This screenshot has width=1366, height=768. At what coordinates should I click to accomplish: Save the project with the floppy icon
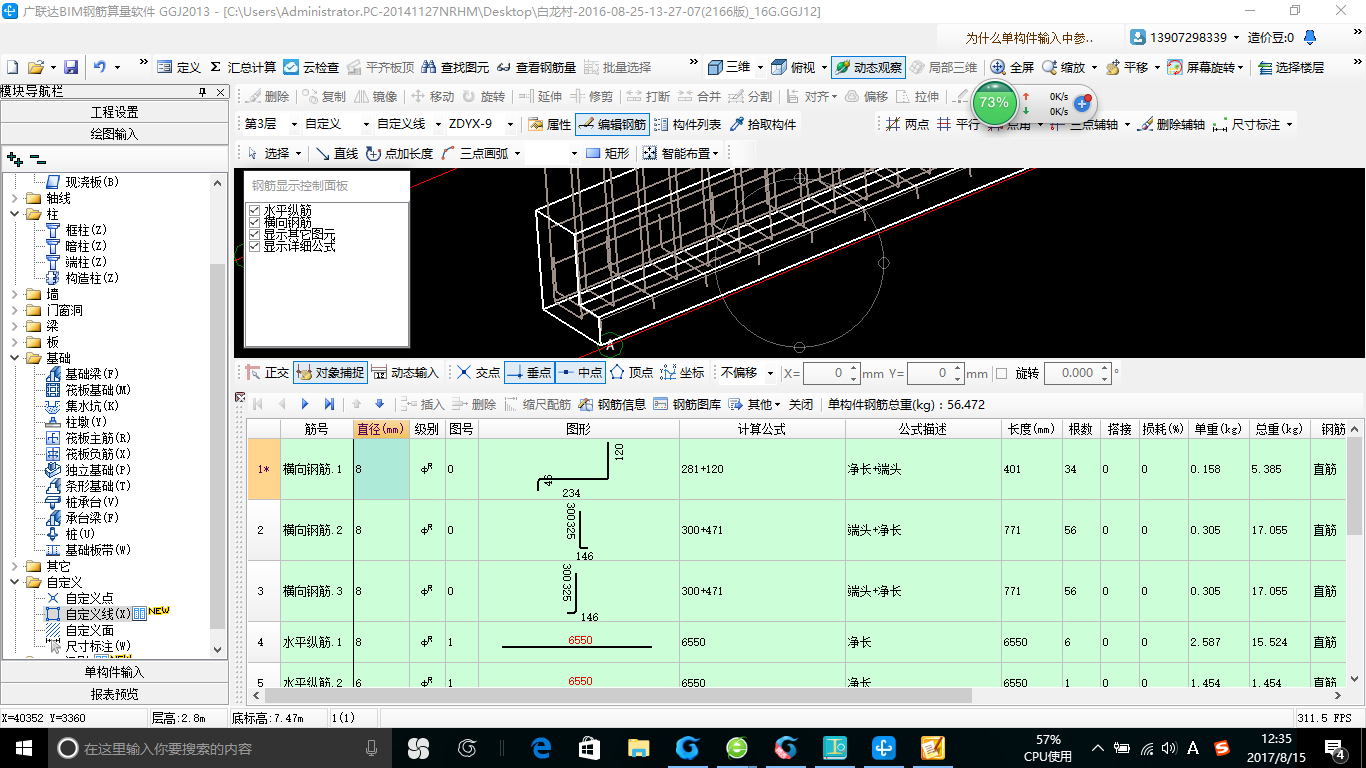[71, 67]
